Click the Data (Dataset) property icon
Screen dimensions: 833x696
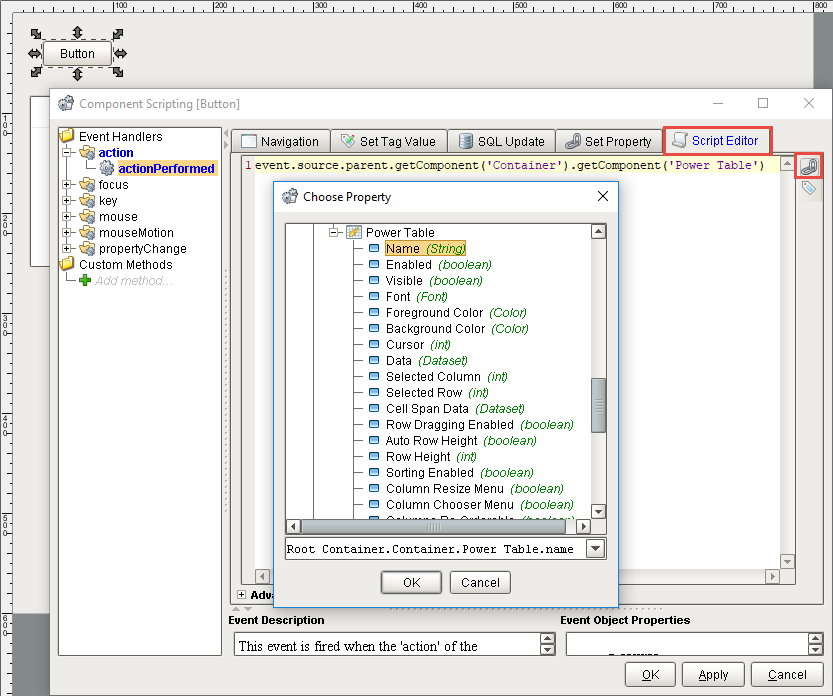[374, 360]
